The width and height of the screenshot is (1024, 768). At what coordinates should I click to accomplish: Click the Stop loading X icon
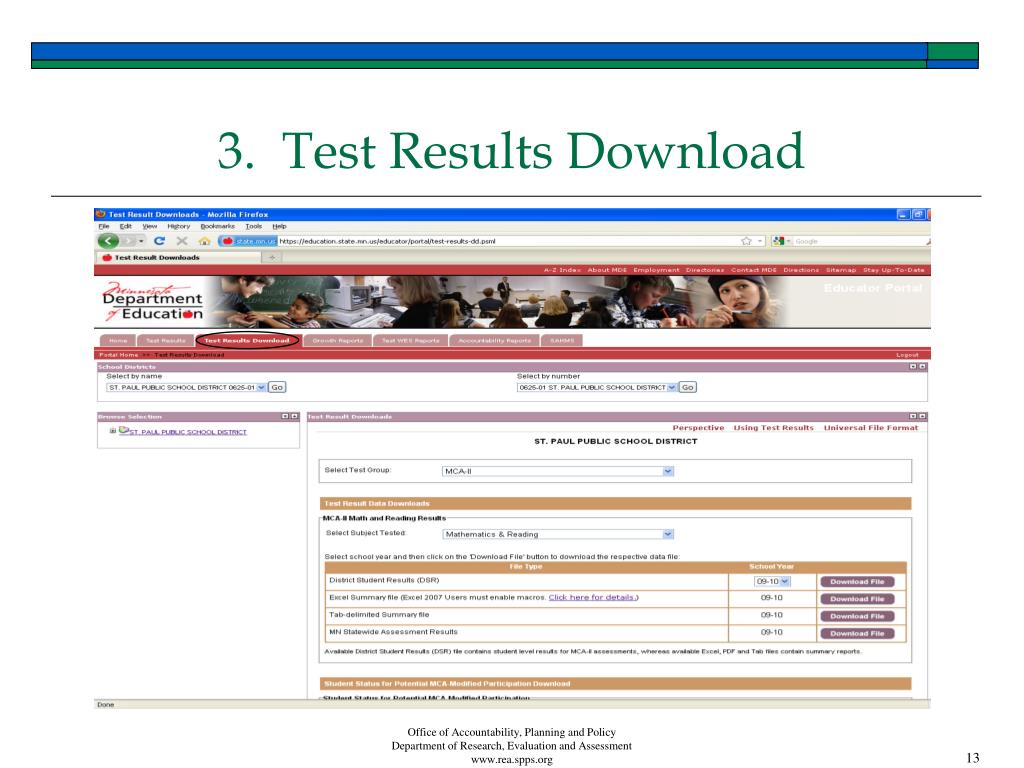point(182,241)
